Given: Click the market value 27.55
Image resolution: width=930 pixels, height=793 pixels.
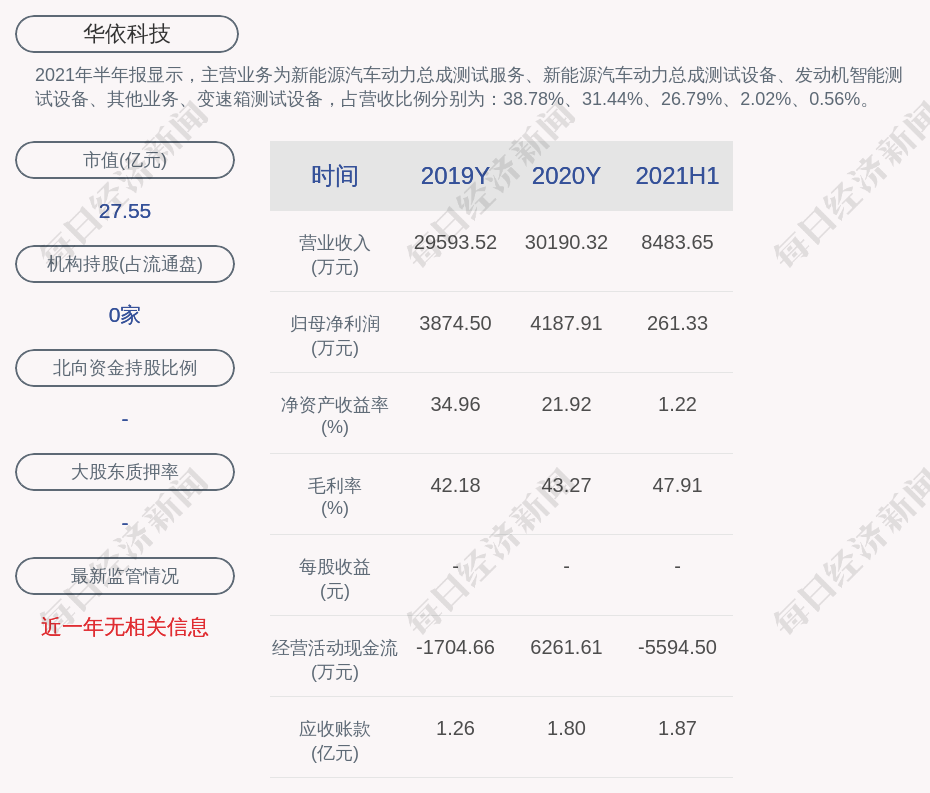Looking at the screenshot, I should (125, 211).
